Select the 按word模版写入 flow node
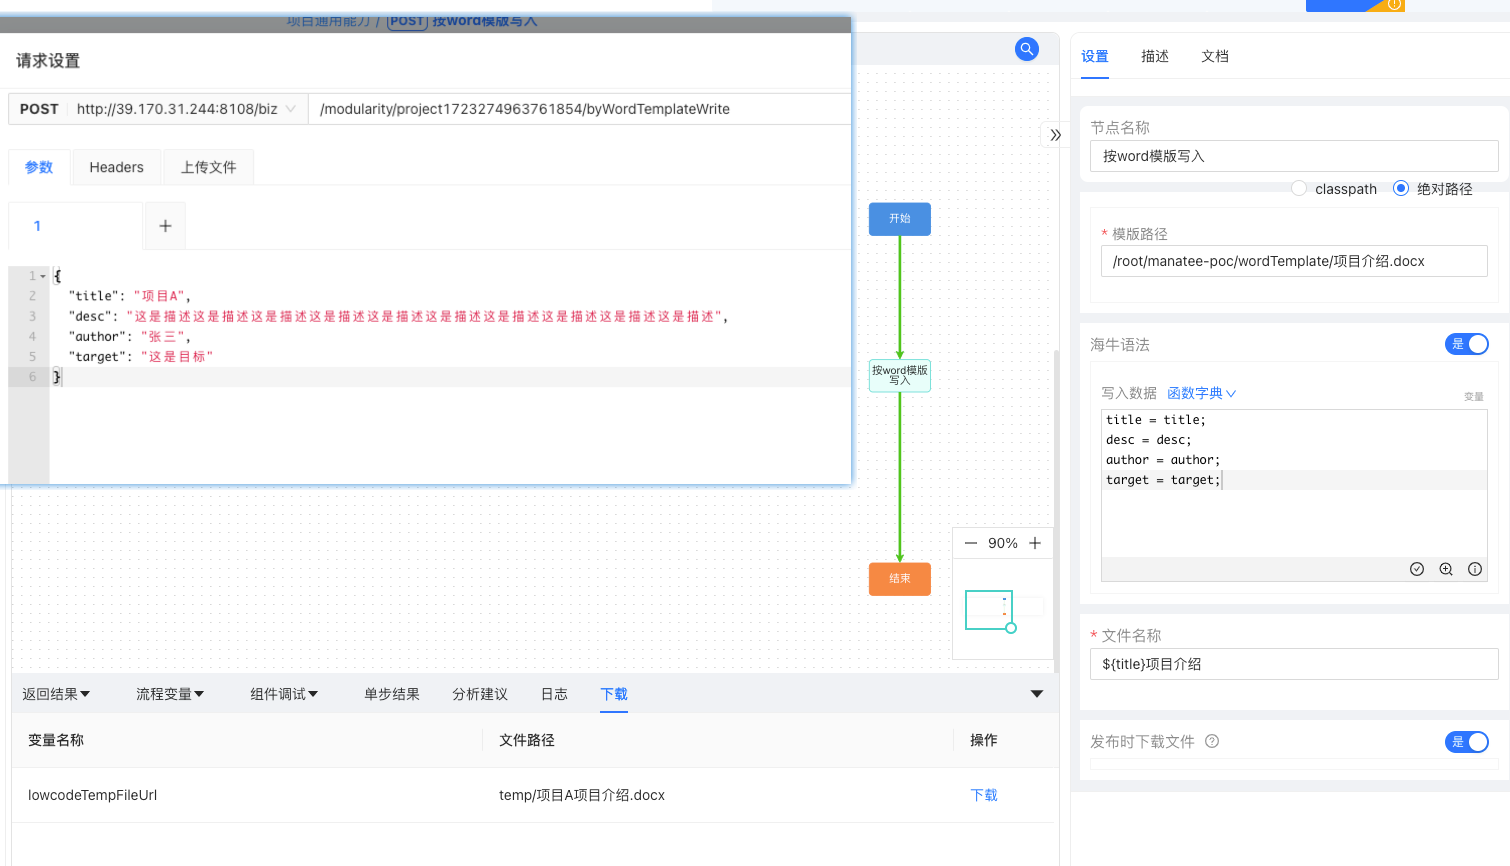Viewport: 1510px width, 866px height. pos(900,375)
